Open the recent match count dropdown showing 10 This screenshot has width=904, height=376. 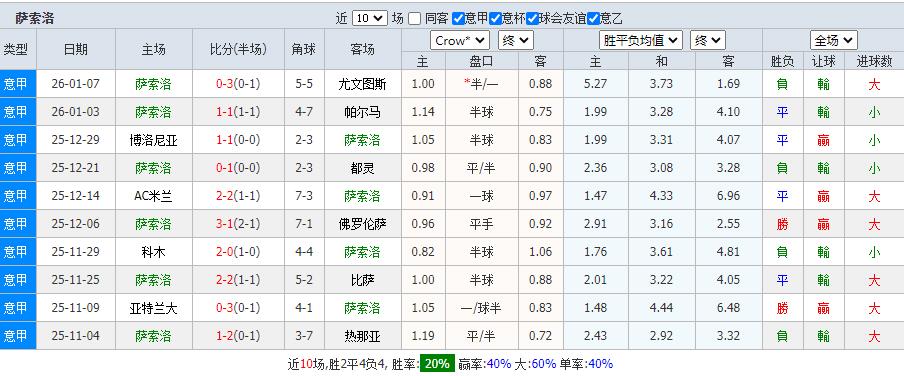(x=370, y=18)
